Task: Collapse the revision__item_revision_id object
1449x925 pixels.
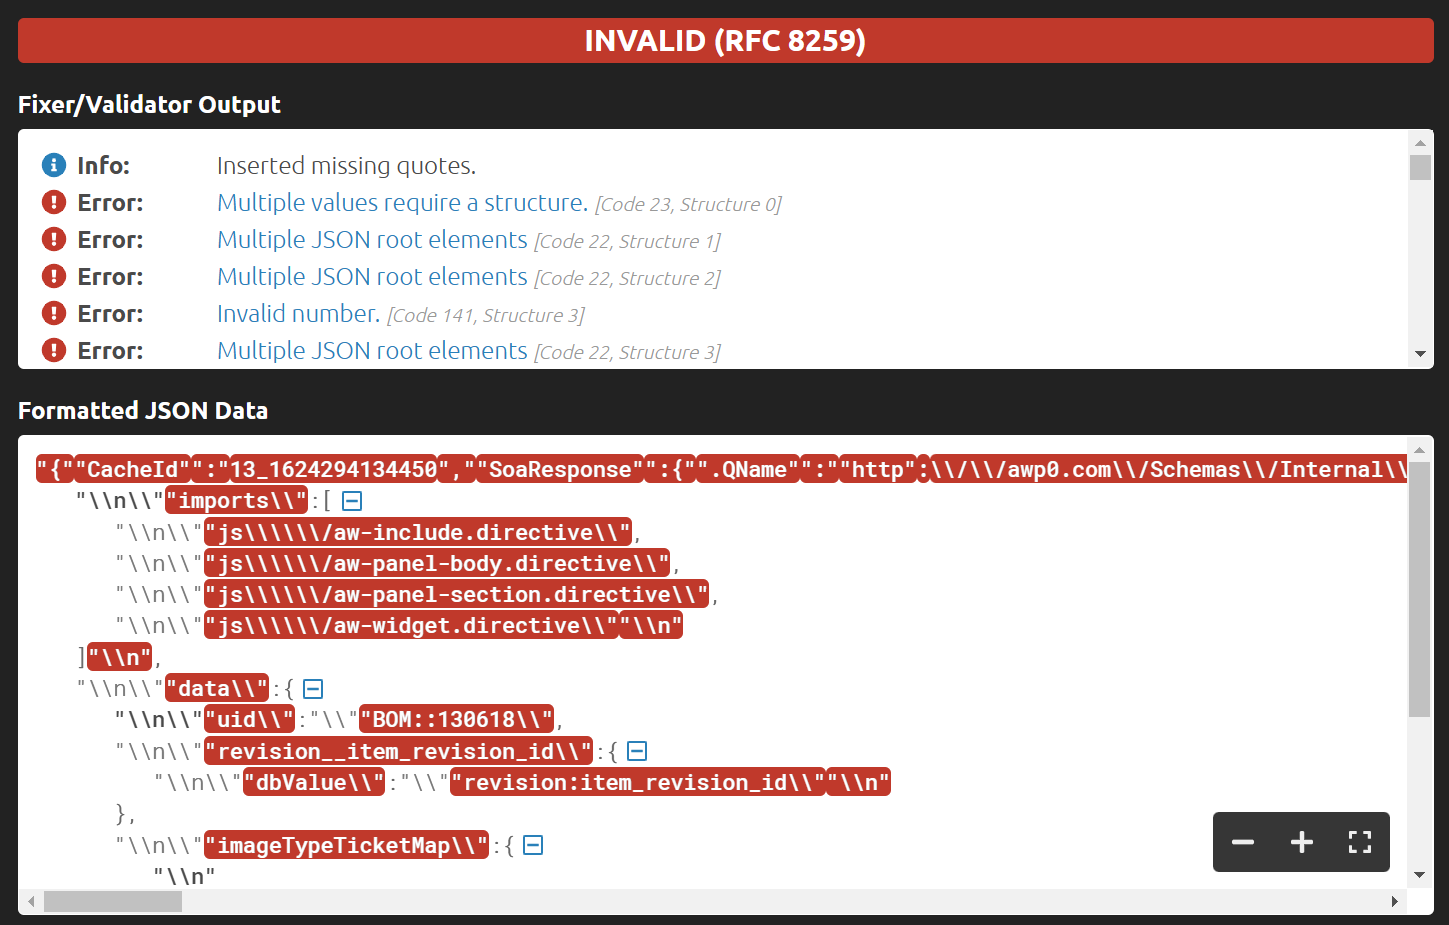Action: coord(636,751)
